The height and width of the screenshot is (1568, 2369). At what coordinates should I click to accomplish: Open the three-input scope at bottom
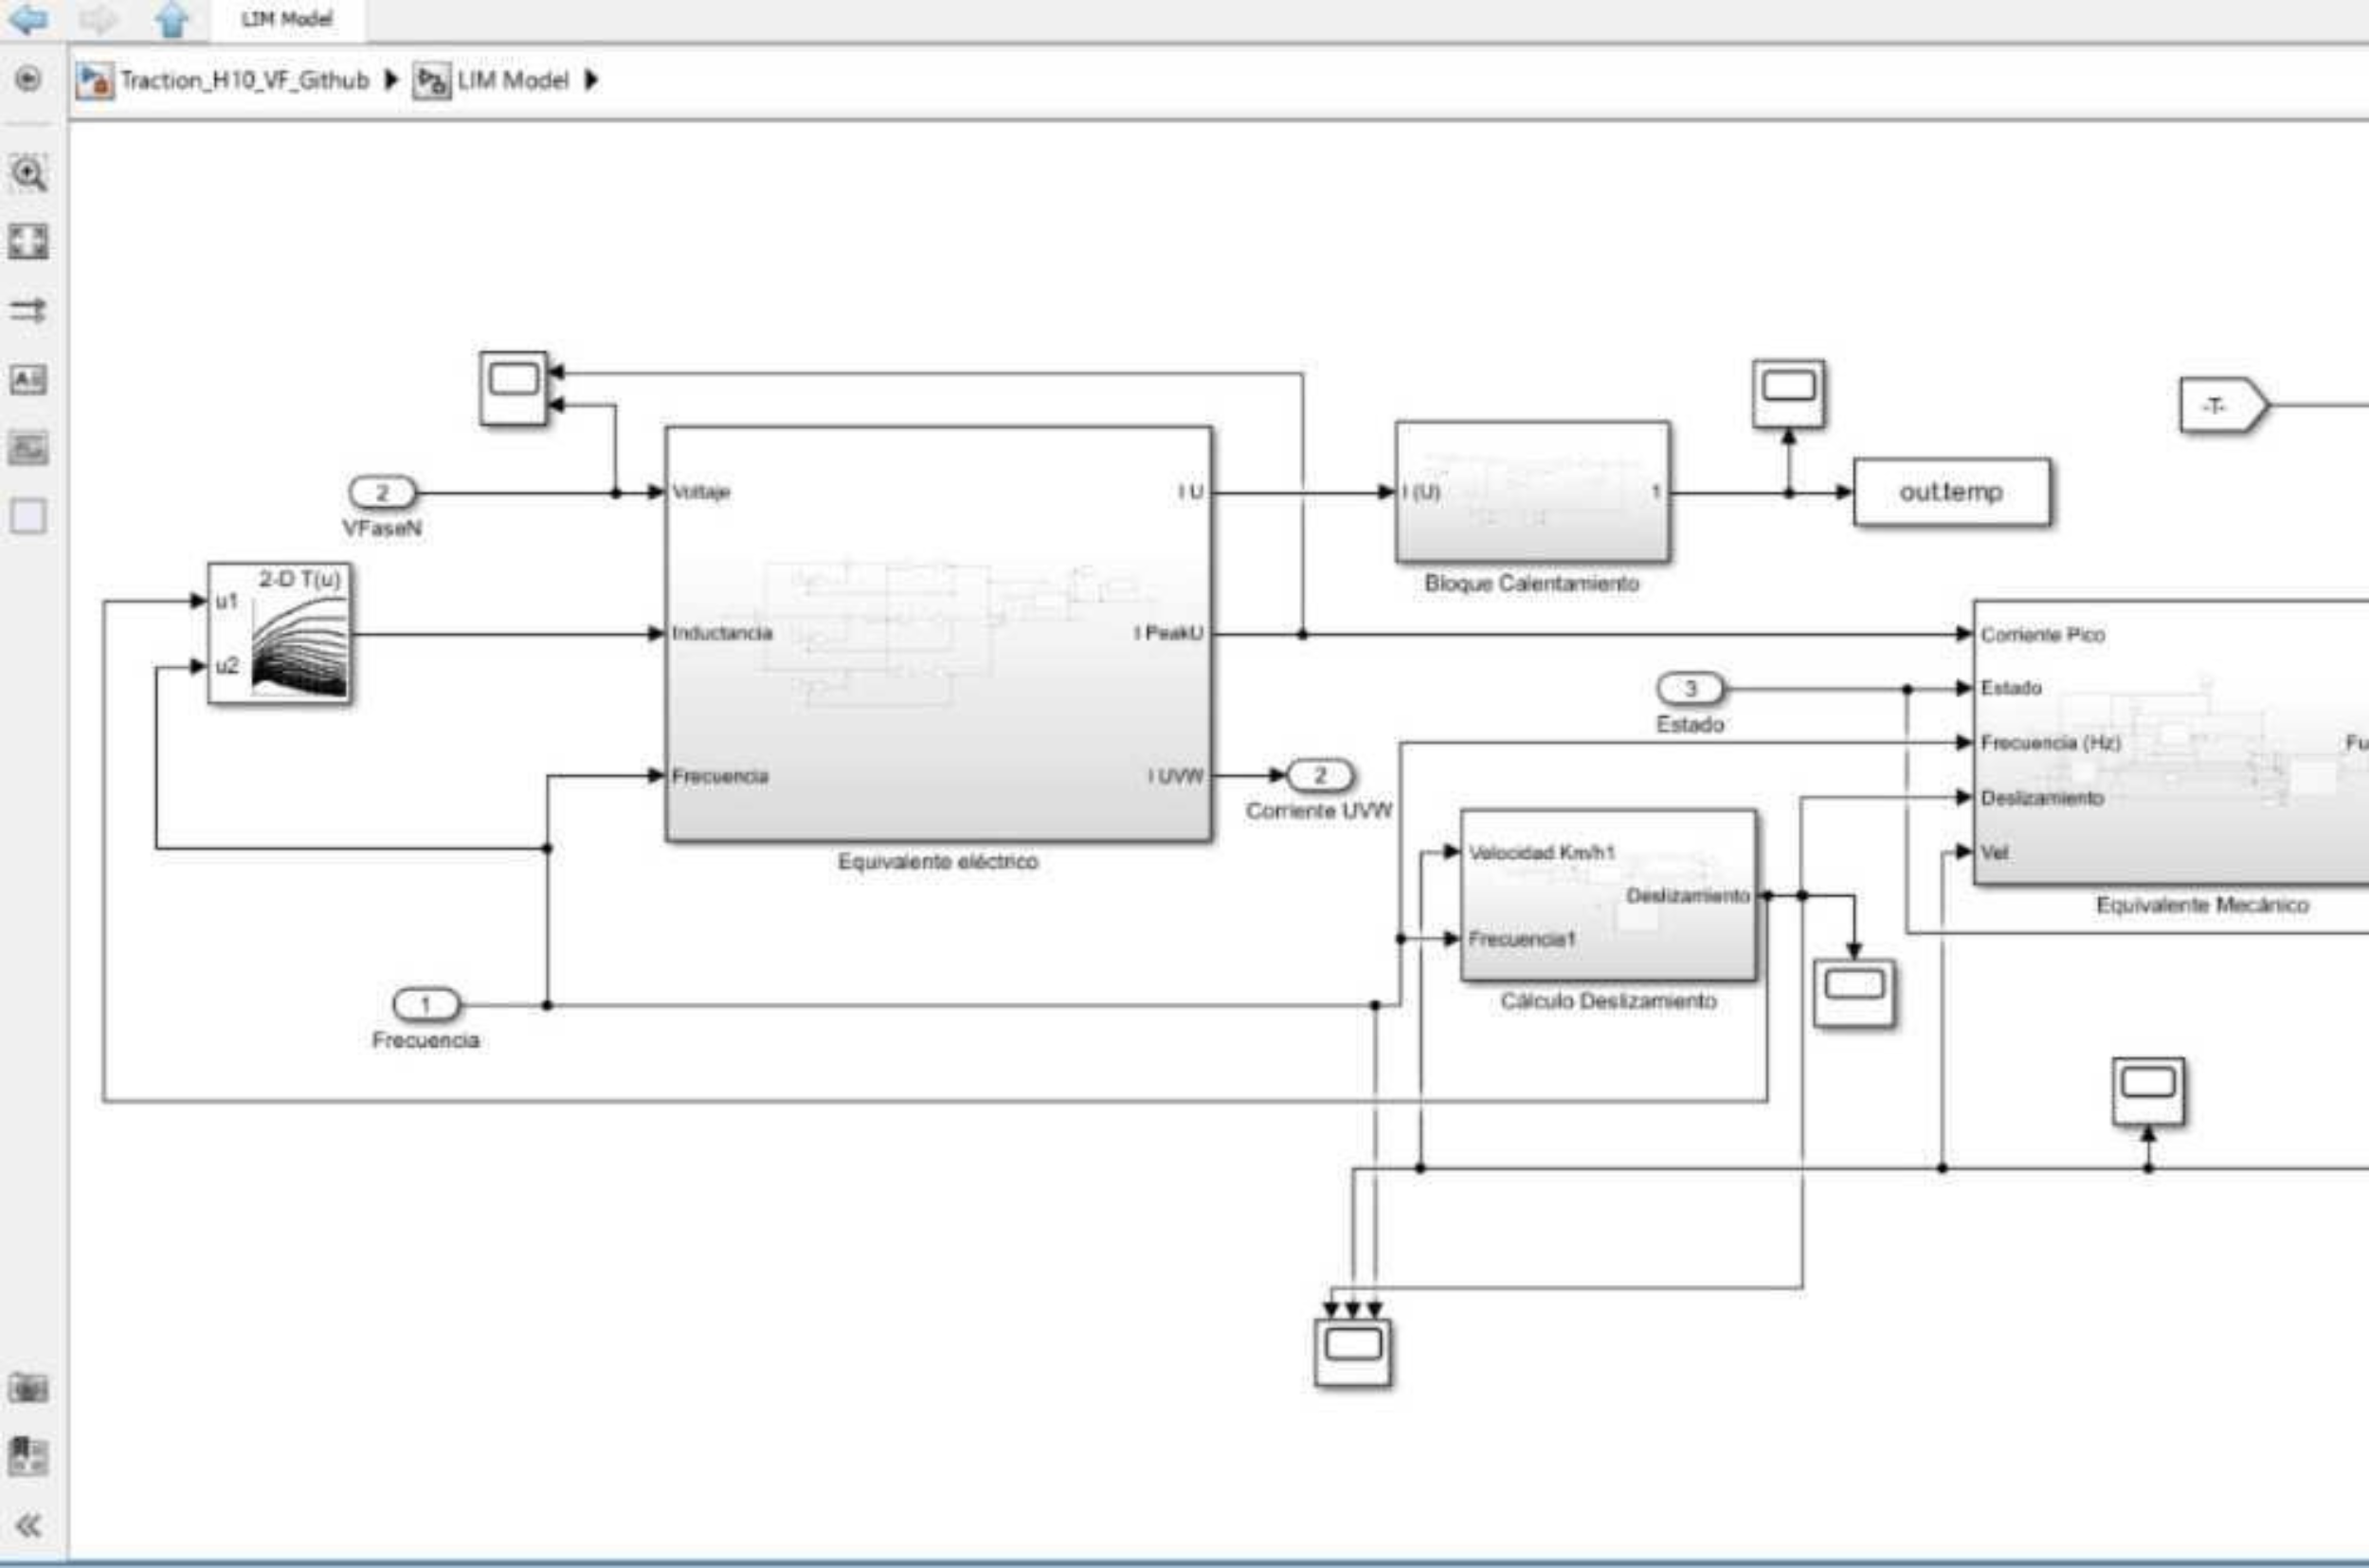click(1352, 1352)
